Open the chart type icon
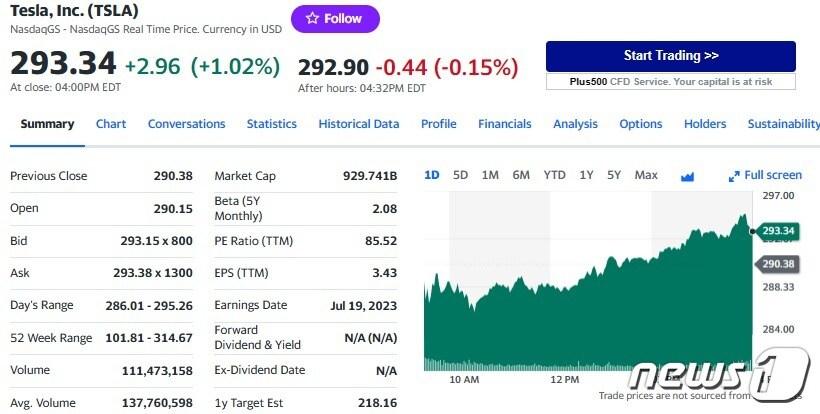Viewport: 820px width, 414px height. click(x=687, y=176)
